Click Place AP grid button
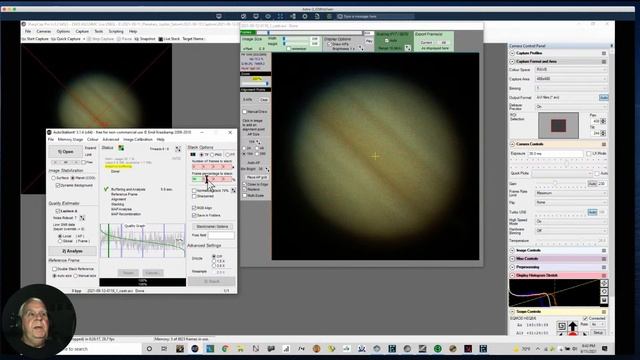Viewport: 640px width, 360px height. pos(256,178)
